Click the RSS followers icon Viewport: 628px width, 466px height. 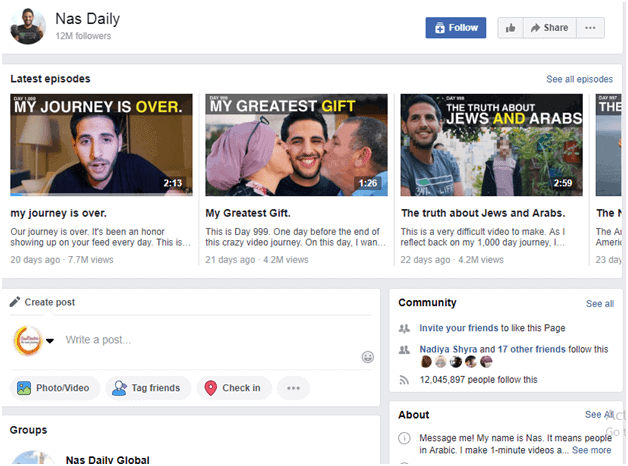click(404, 380)
